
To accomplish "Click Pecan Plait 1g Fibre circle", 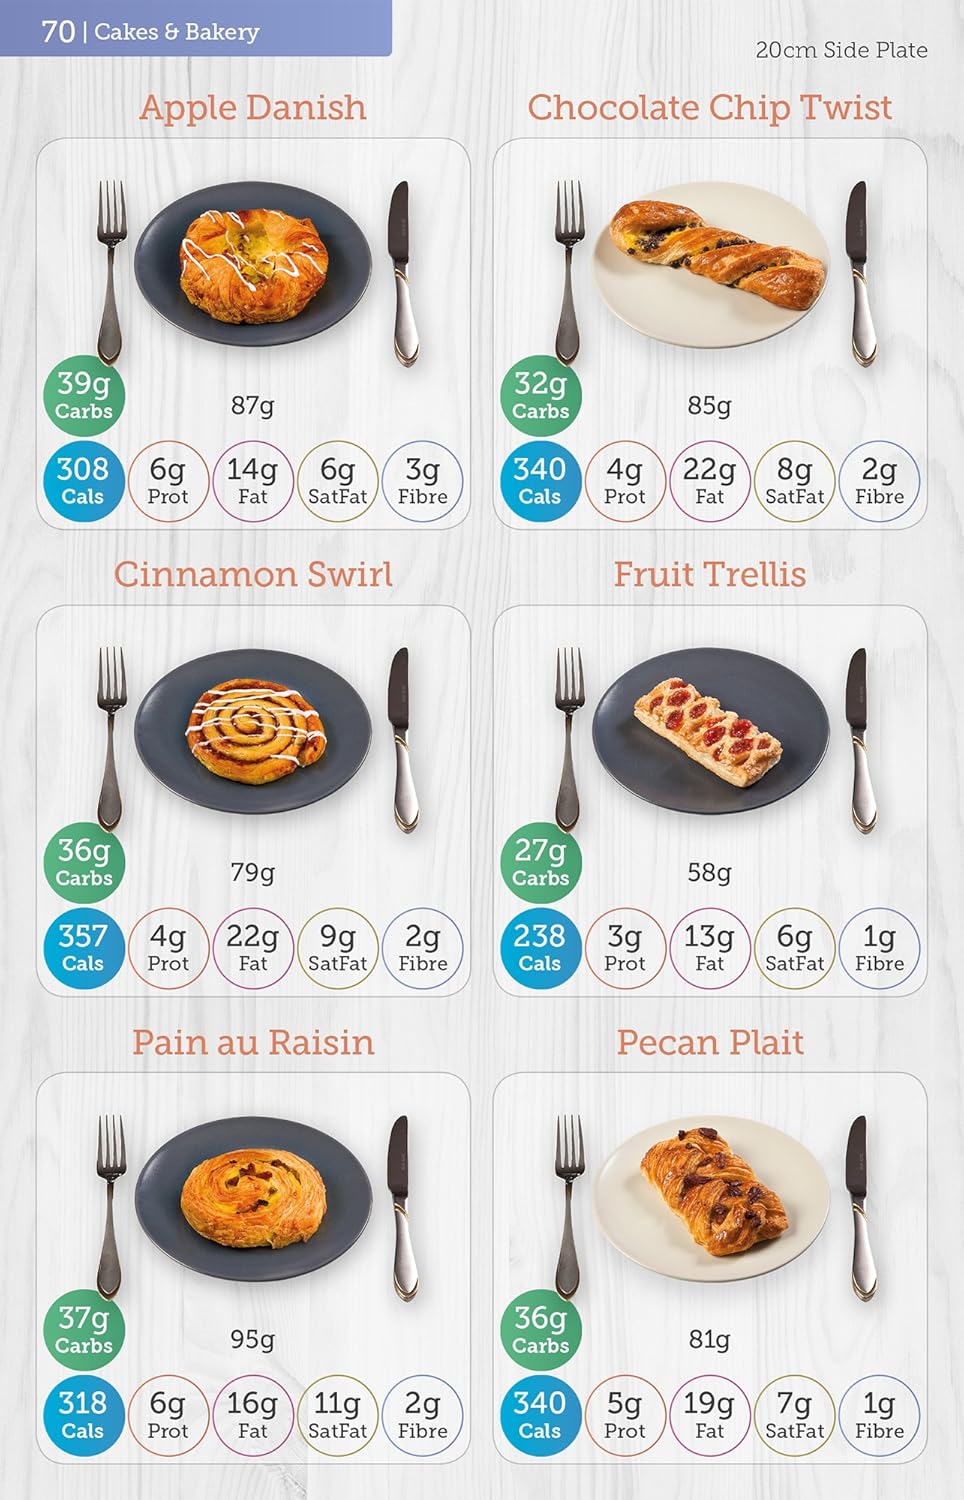I will point(879,1415).
